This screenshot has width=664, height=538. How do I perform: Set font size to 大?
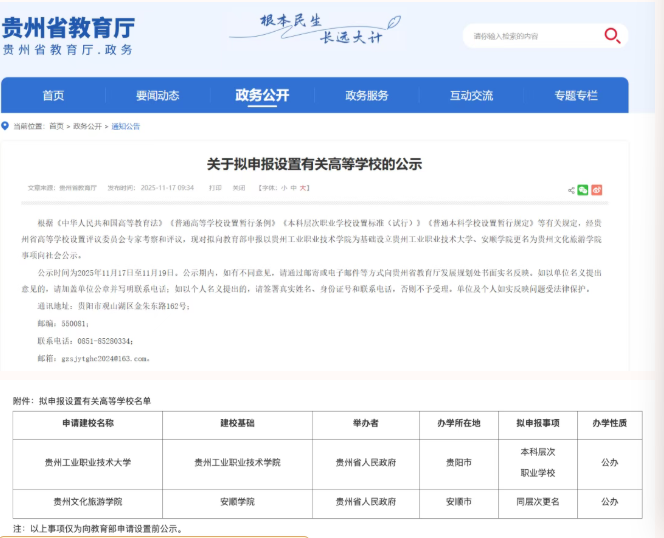point(304,187)
